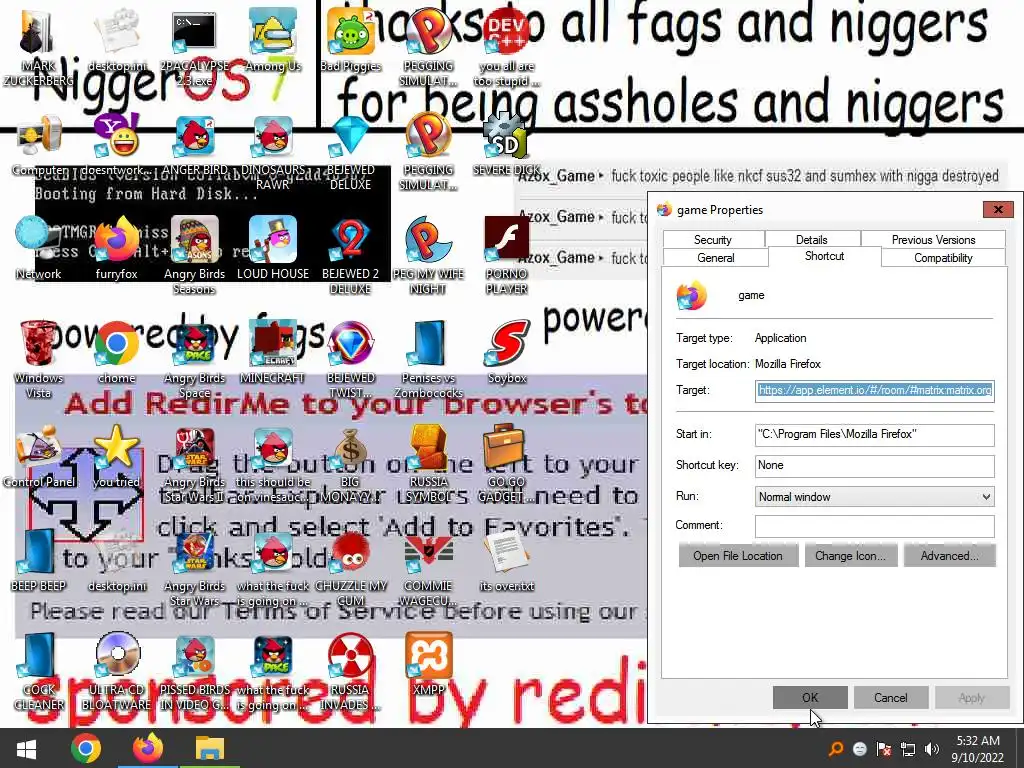The image size is (1024, 768).
Task: Switch to the Details tab
Action: (812, 240)
